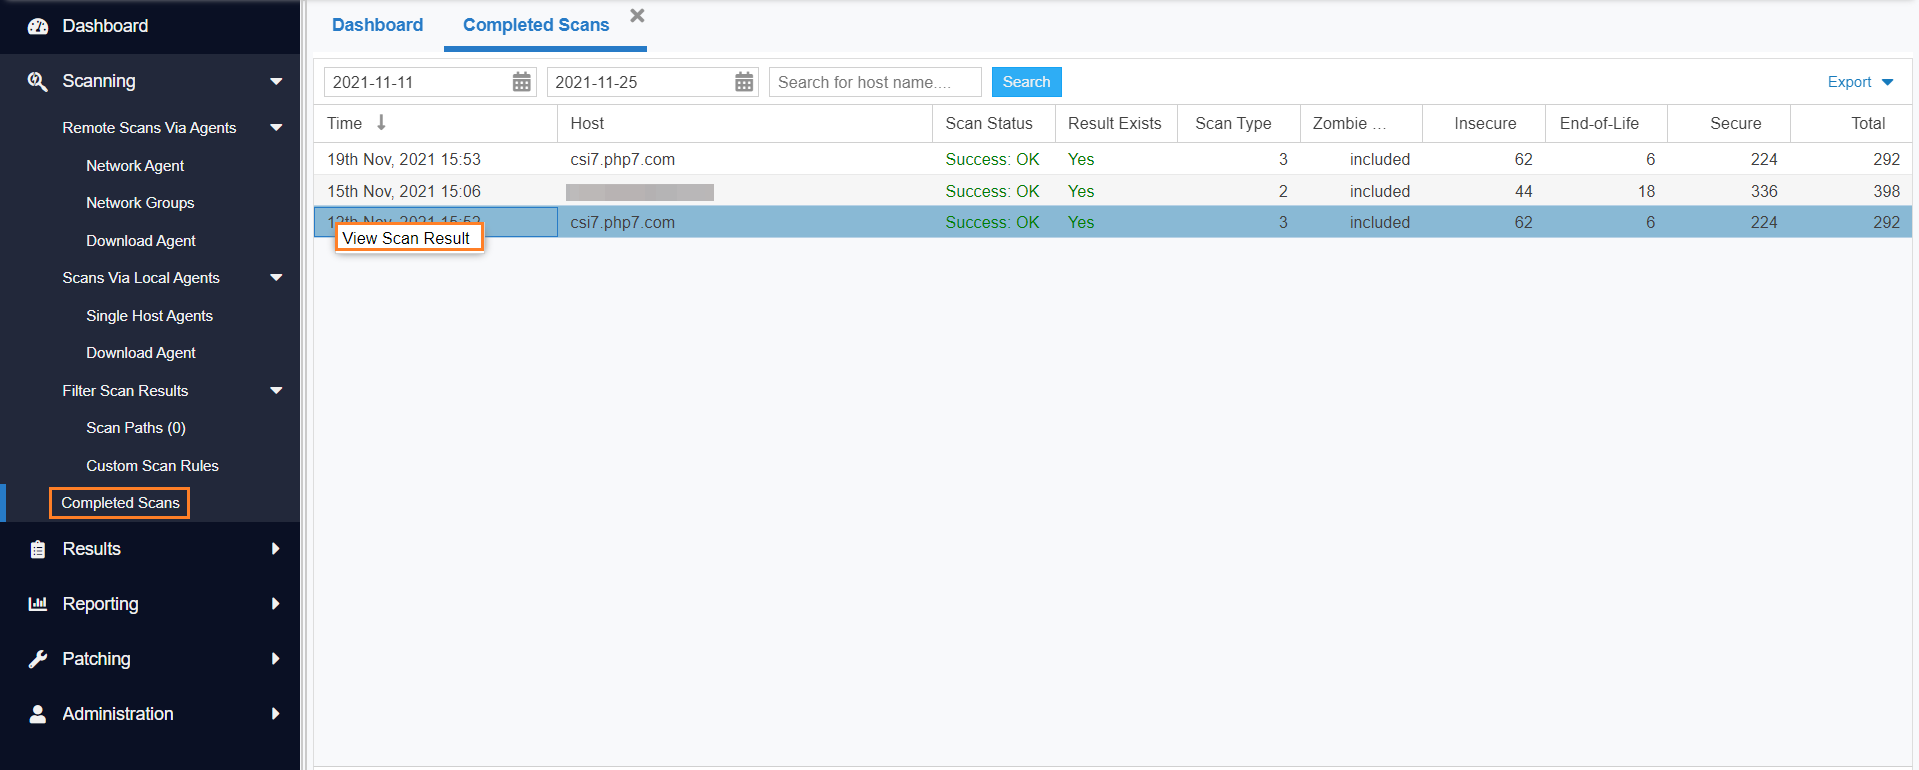Collapse the Scanning menu section
Screen dimensions: 1919x770
coord(276,81)
